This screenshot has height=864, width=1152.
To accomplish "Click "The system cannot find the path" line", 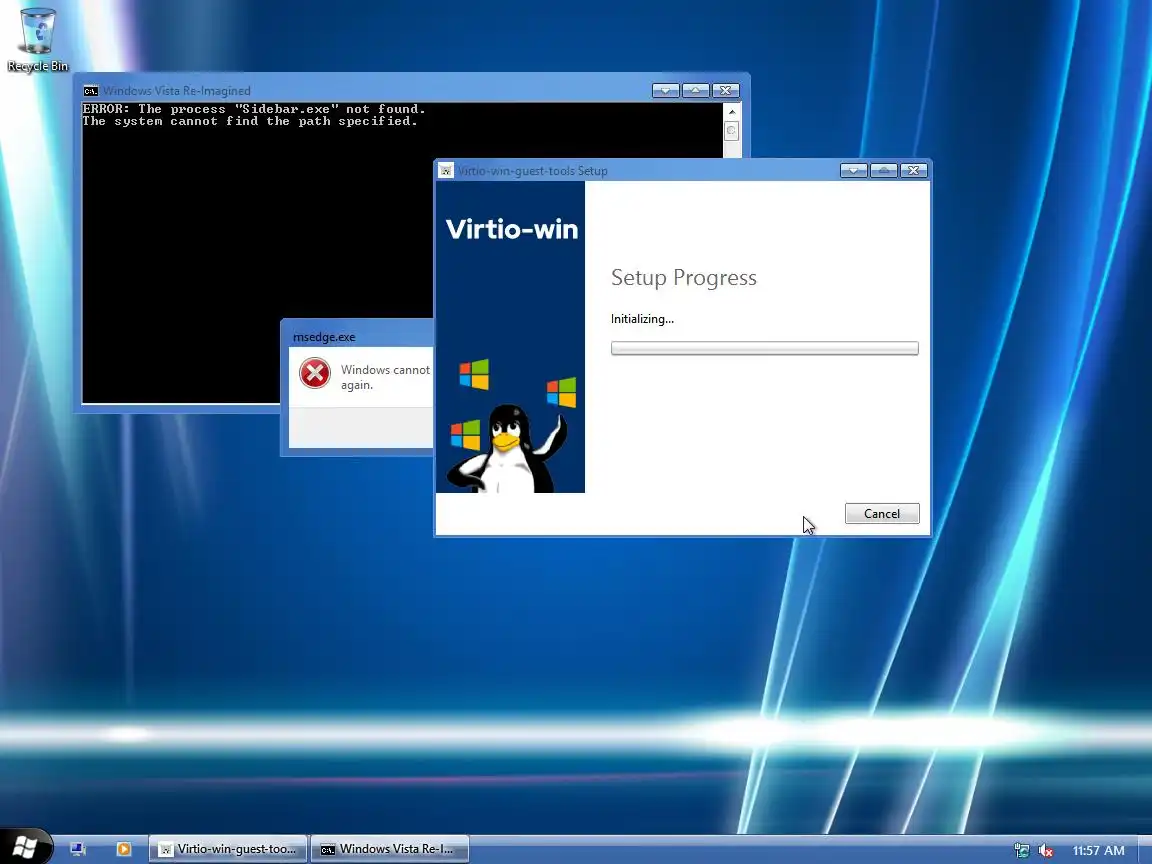I will pos(250,121).
